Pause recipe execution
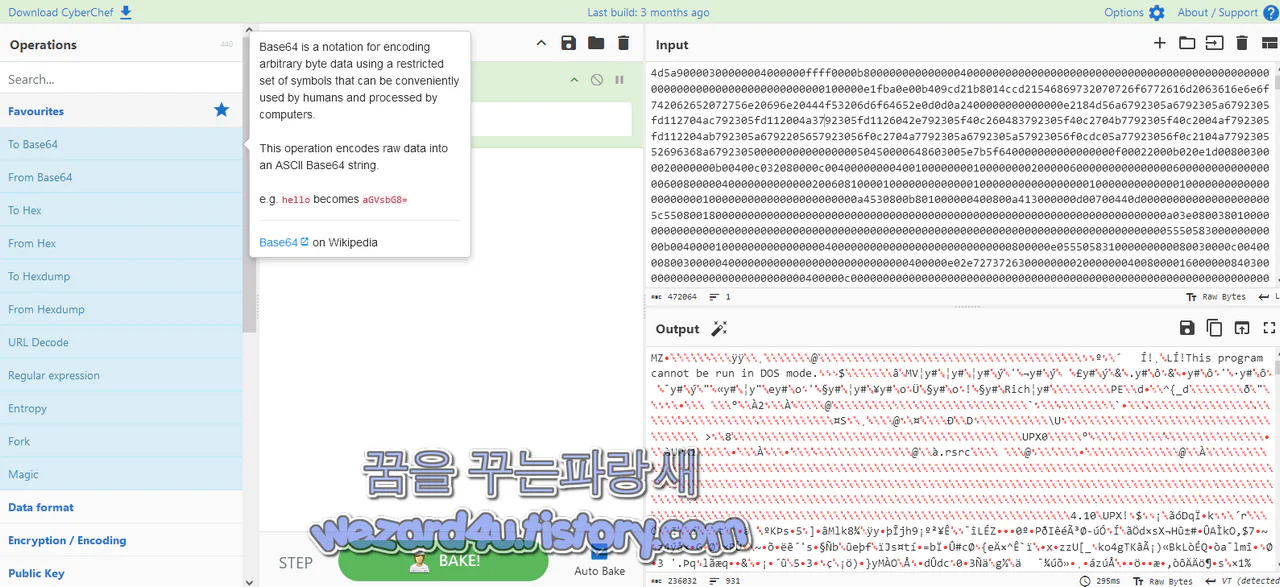Viewport: 1280px width, 587px height. point(618,80)
